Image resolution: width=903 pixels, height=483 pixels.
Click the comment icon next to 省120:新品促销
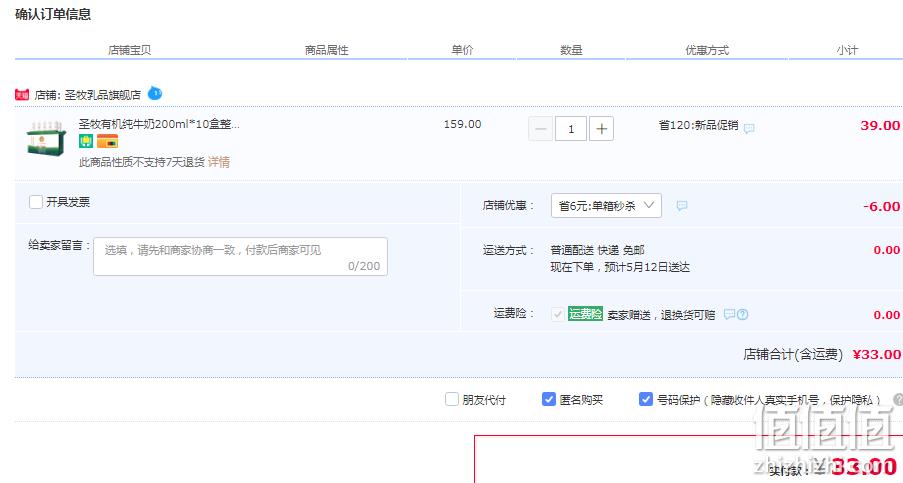coord(749,128)
